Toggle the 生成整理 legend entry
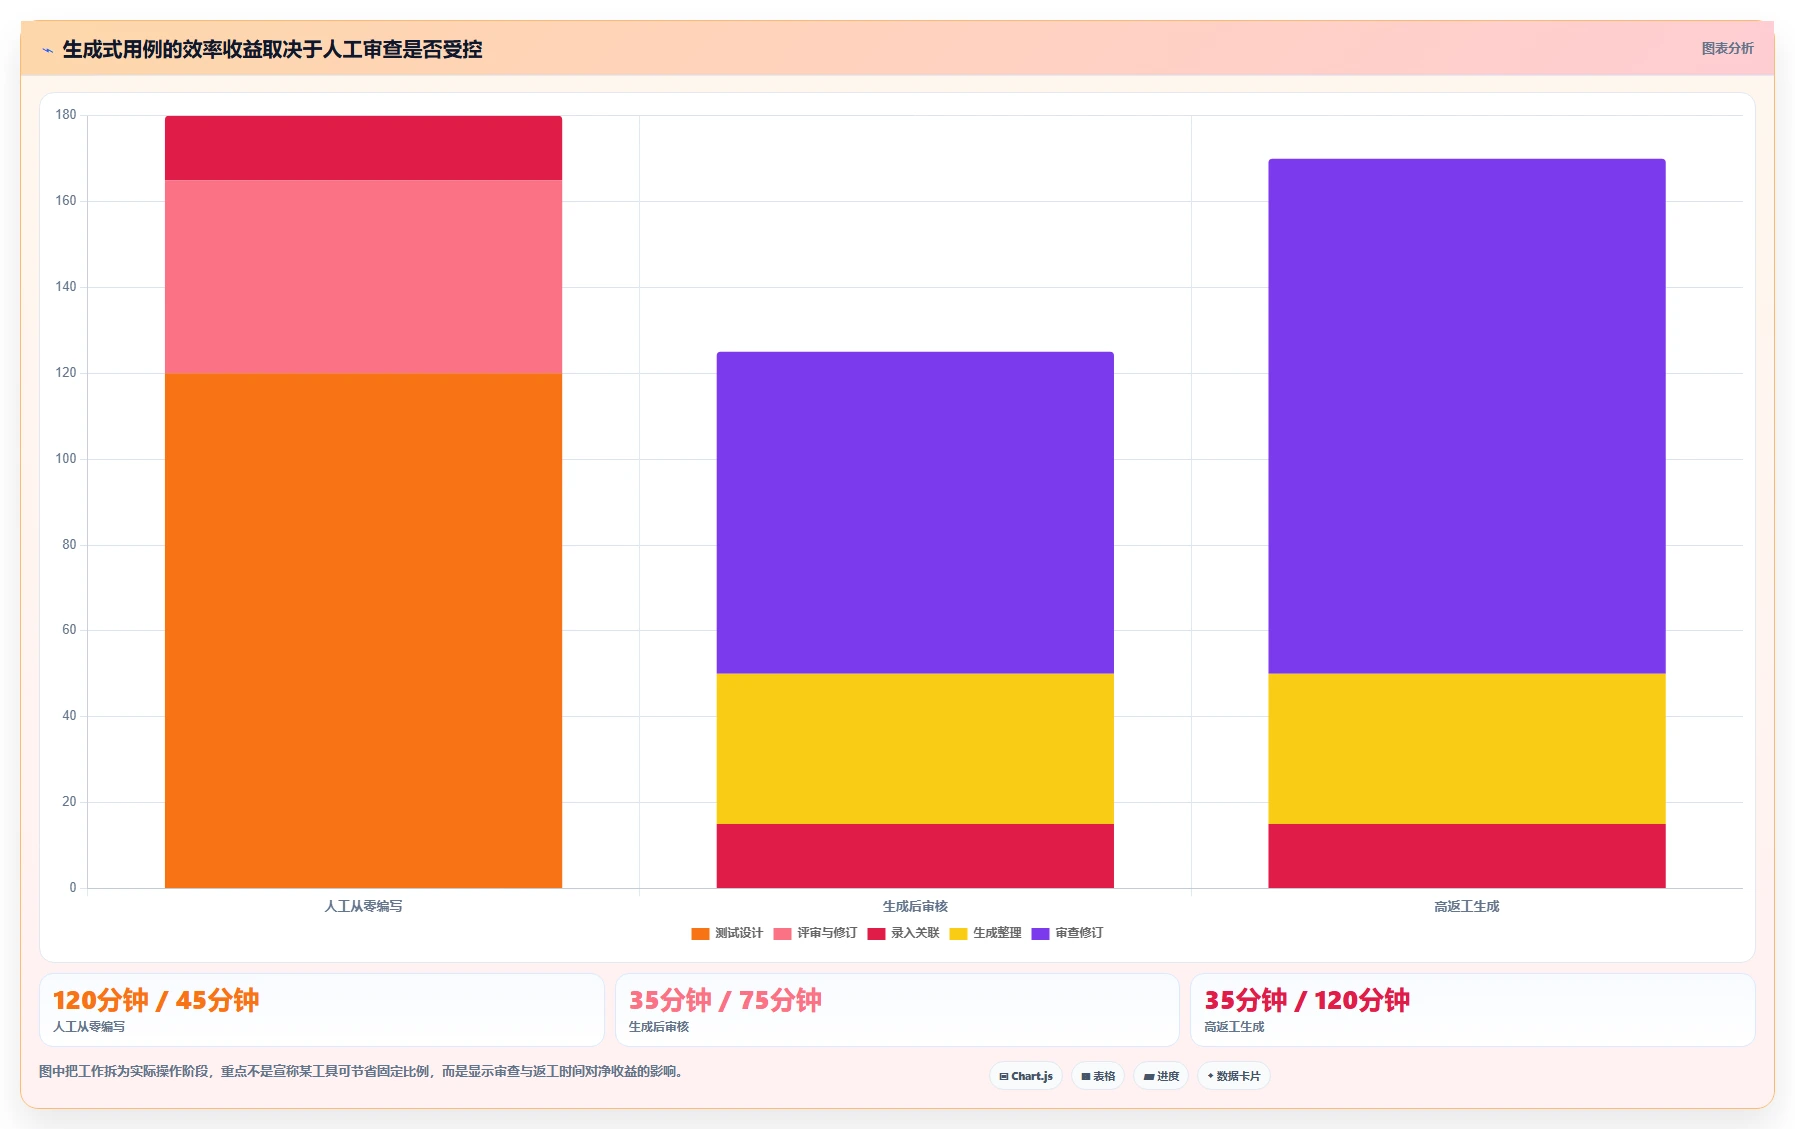1795x1129 pixels. (985, 933)
